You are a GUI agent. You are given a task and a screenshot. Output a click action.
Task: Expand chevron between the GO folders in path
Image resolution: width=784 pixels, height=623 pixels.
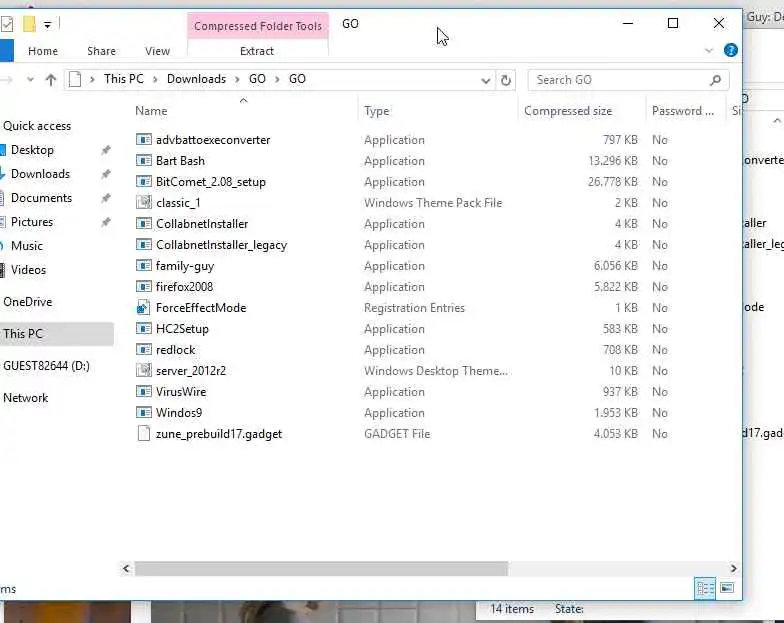click(277, 80)
